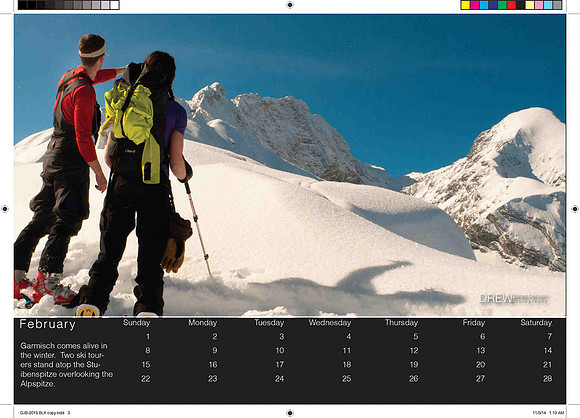Select the green swatch in color bar
The height and width of the screenshot is (418, 580).
coord(502,5)
